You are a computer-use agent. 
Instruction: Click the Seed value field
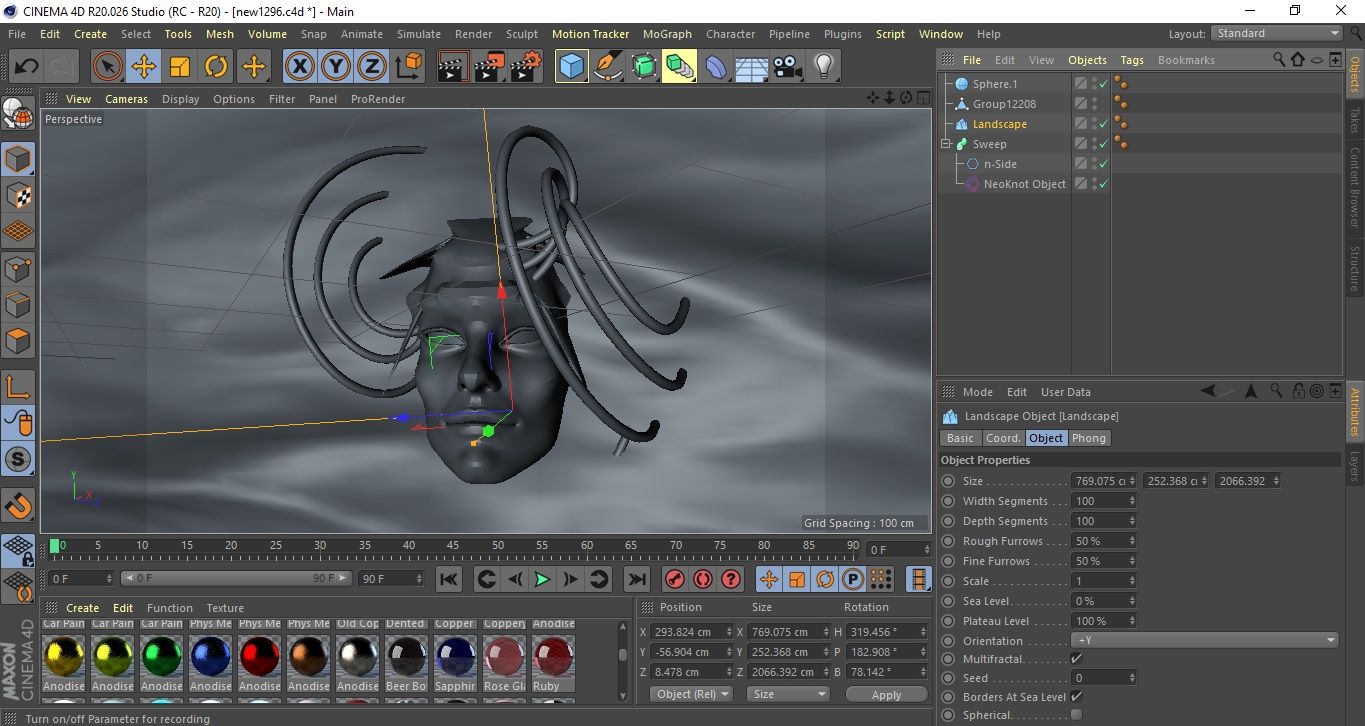1104,678
